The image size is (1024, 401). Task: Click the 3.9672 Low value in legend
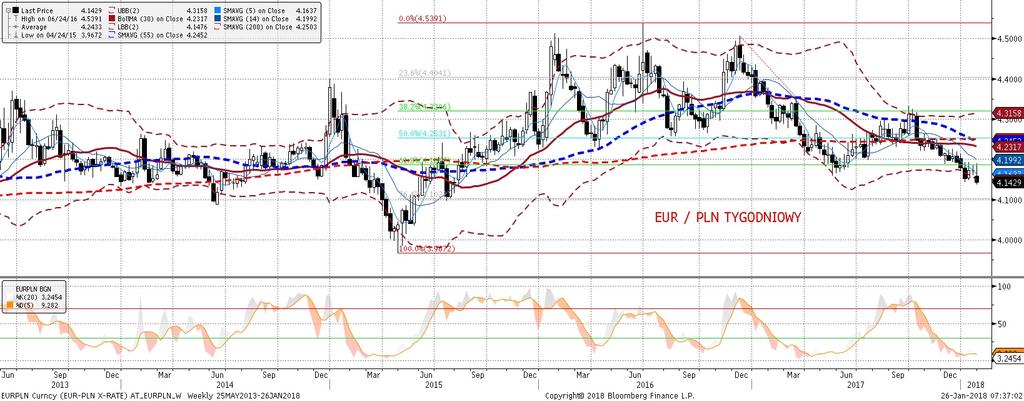click(x=91, y=35)
